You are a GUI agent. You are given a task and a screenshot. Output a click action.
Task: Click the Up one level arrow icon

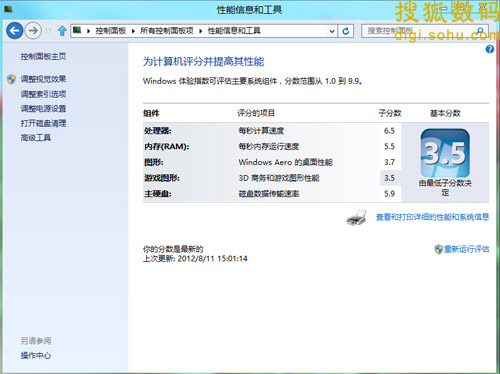(x=62, y=31)
